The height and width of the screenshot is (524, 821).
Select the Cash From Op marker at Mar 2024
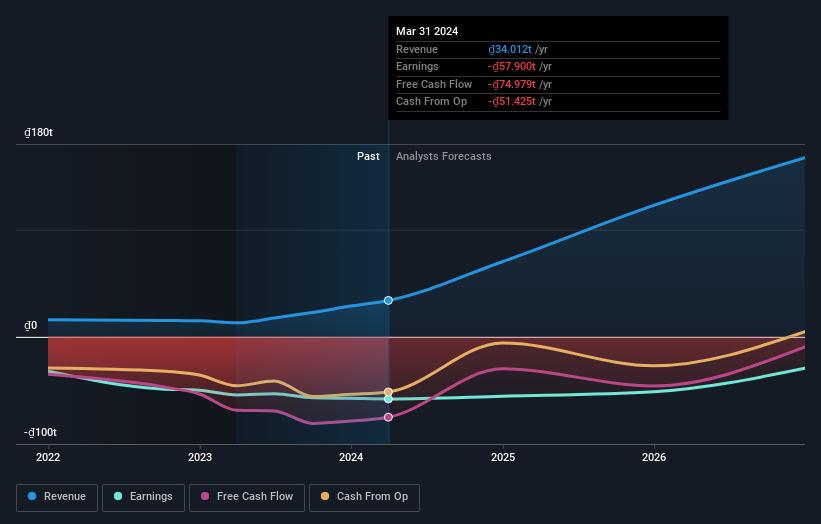(x=388, y=392)
